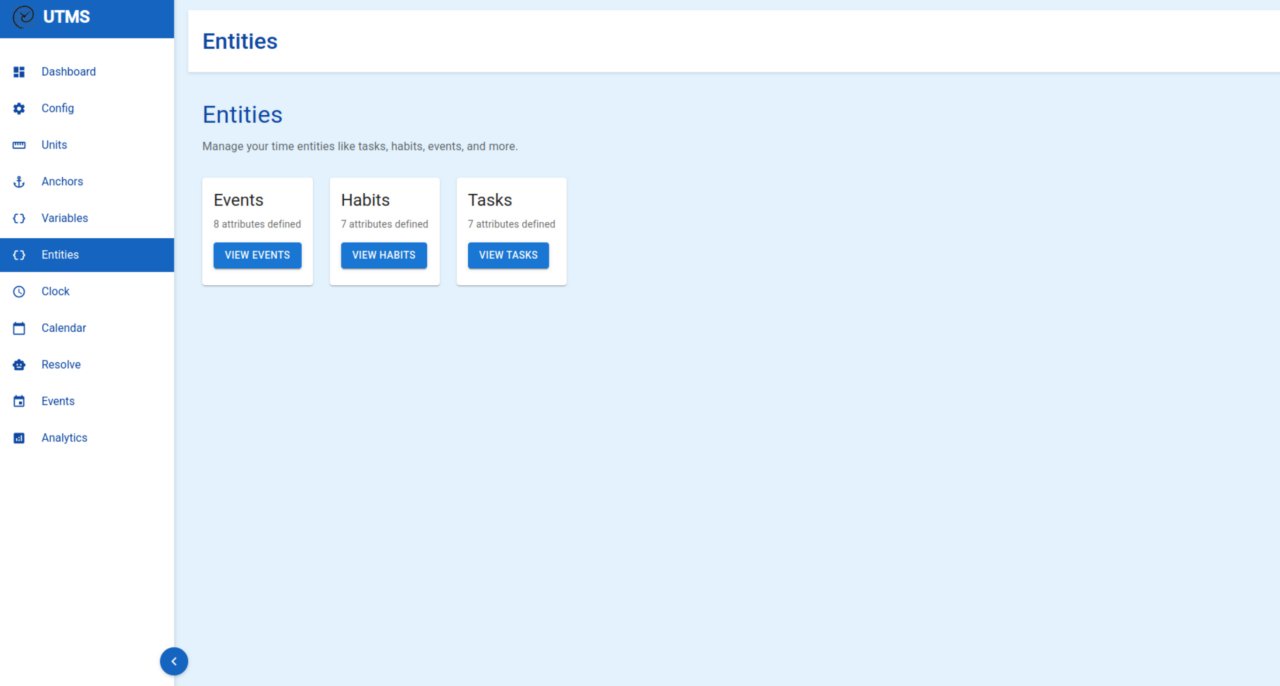Screen dimensions: 1280x686
Task: Open the Dashboard menu label
Action: coord(68,72)
